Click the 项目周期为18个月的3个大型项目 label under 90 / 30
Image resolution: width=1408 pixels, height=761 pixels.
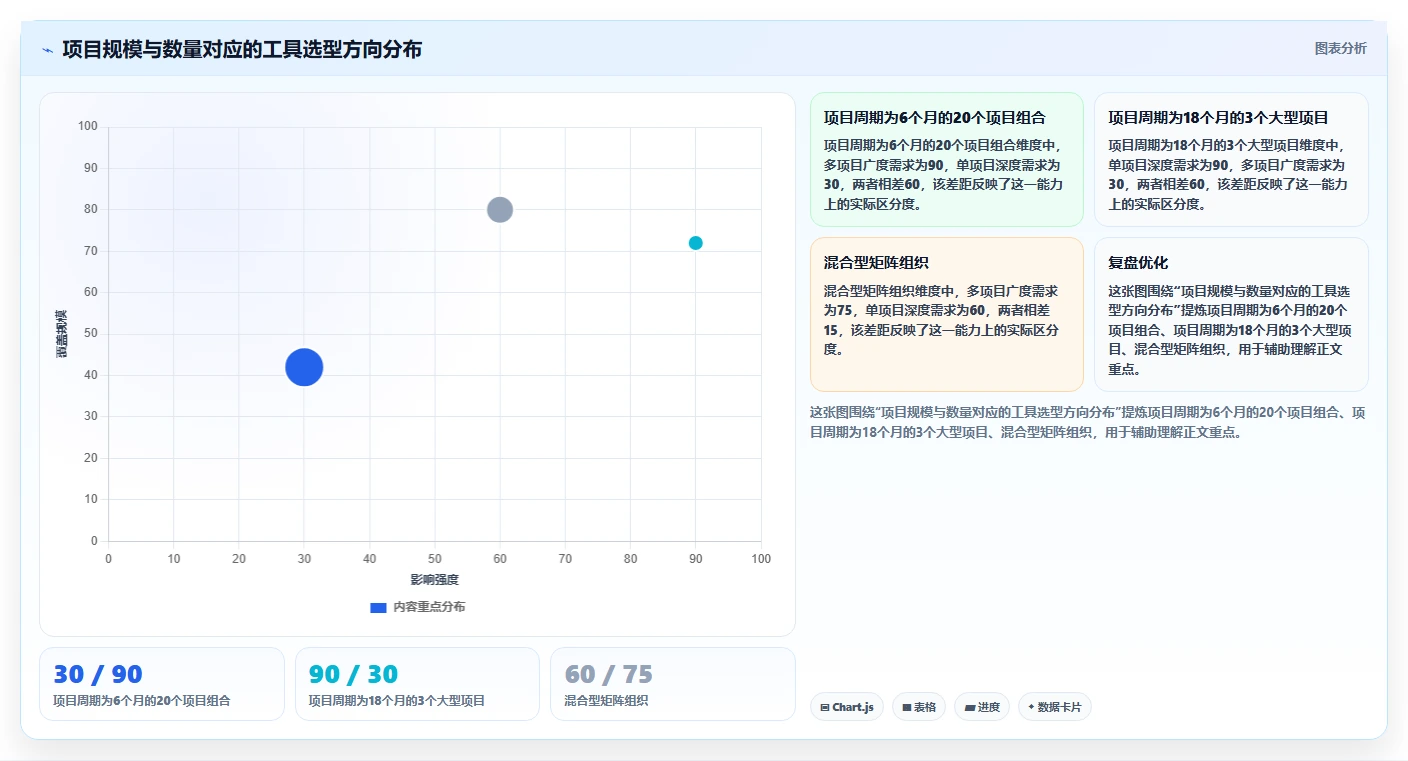397,701
